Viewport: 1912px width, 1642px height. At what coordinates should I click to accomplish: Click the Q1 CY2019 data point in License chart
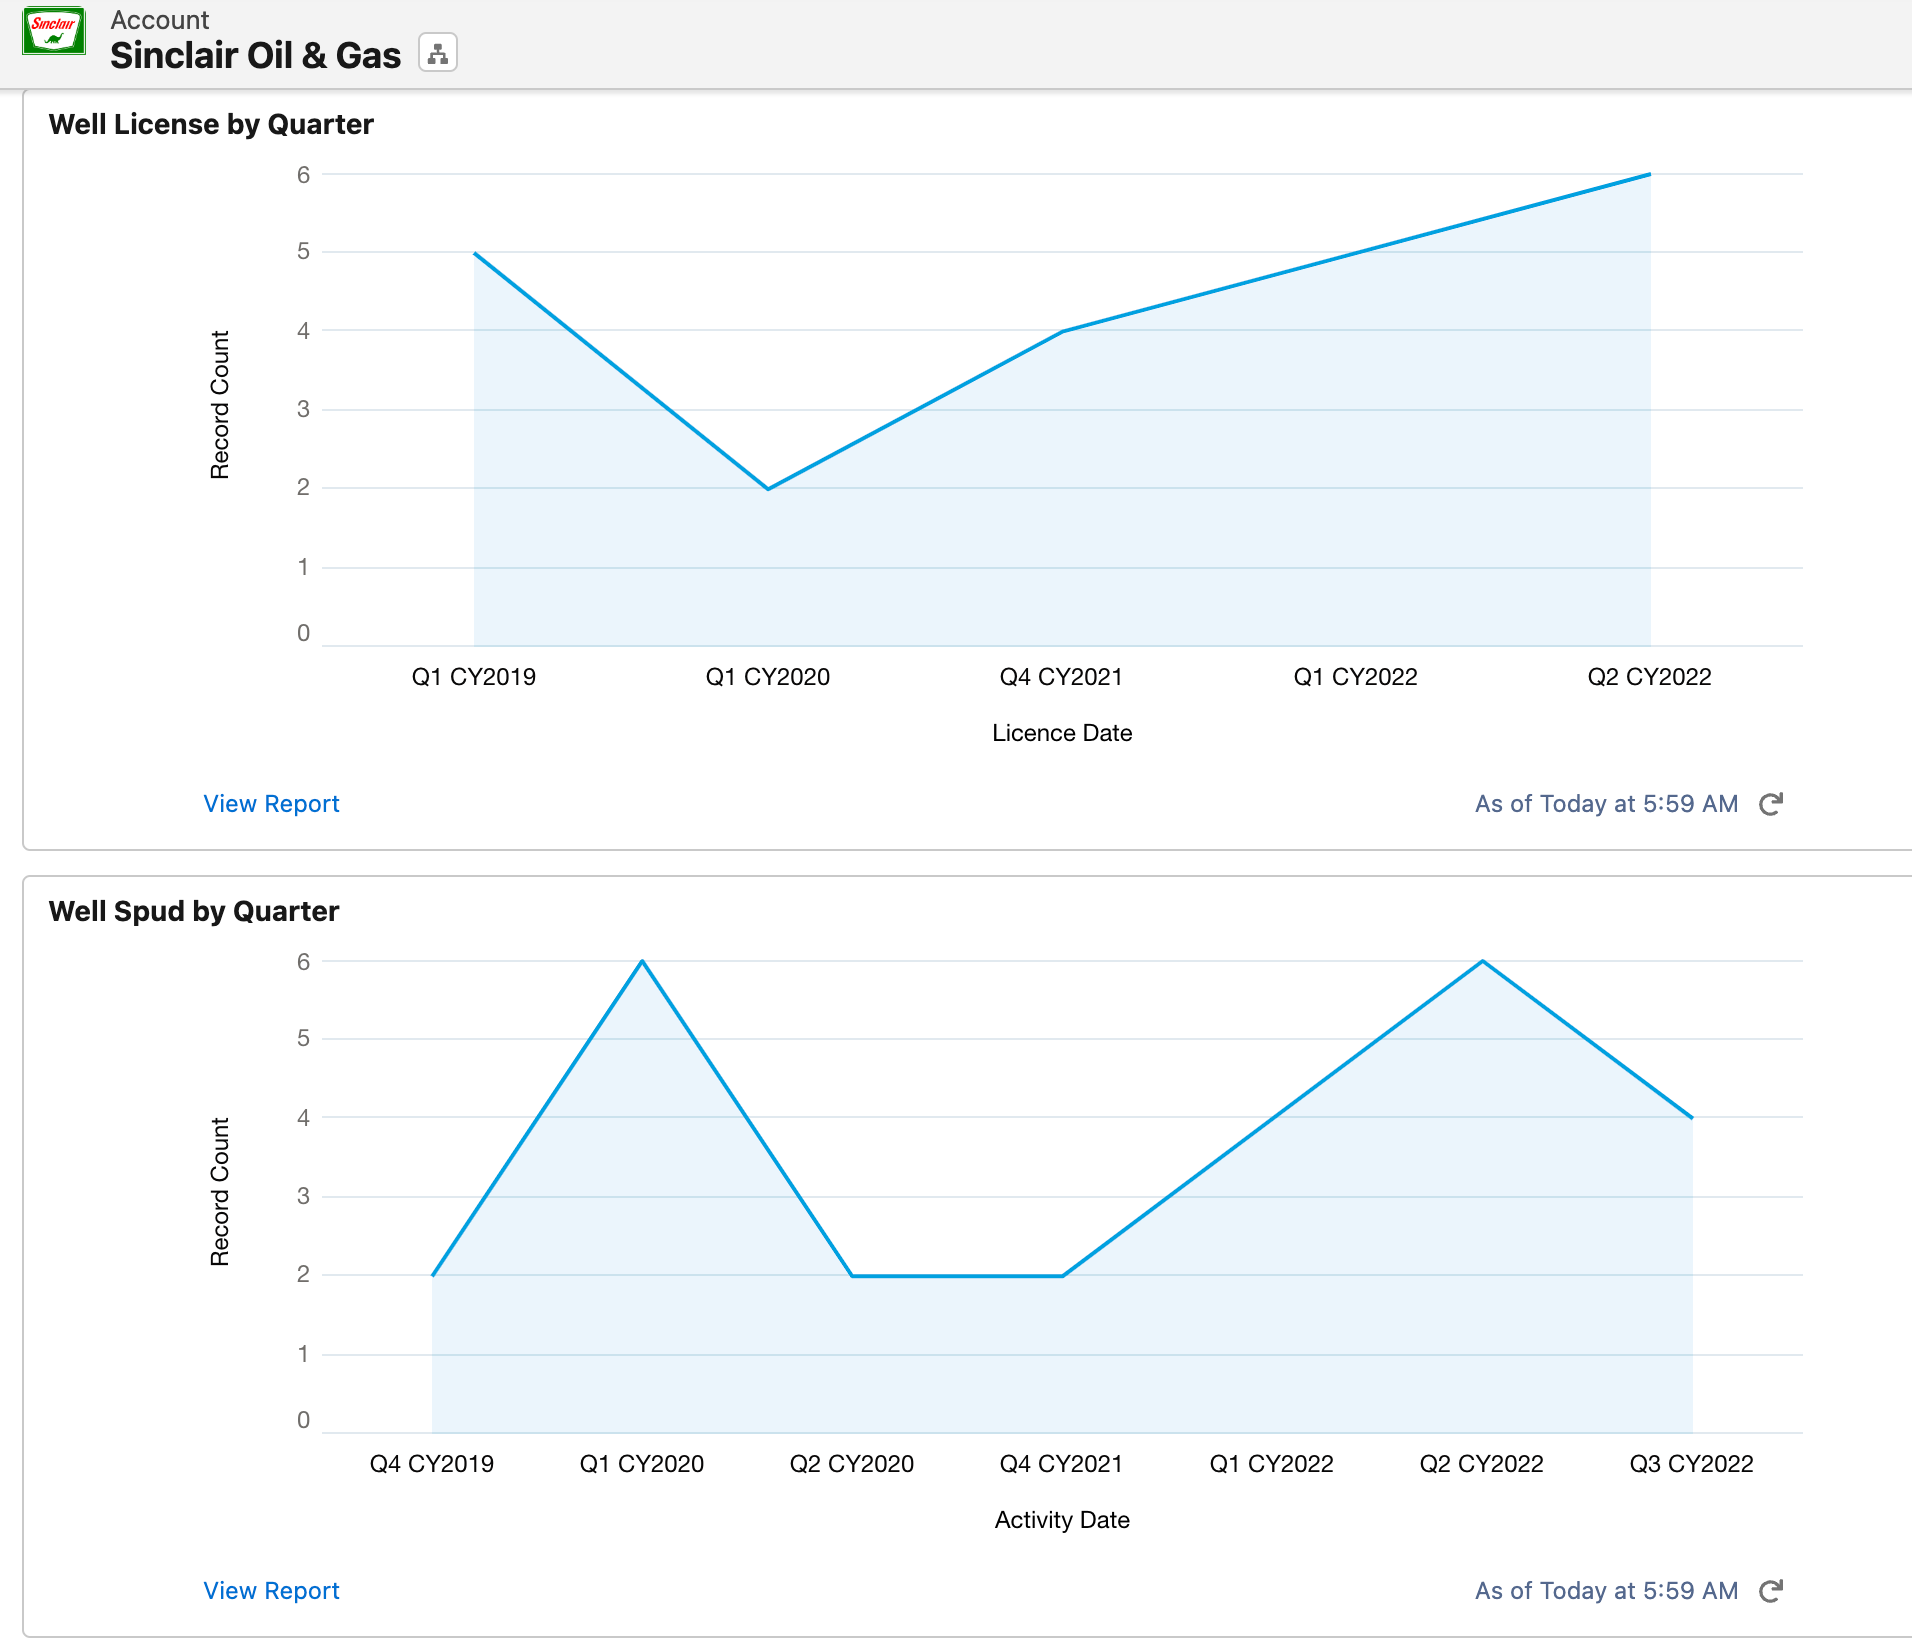474,253
